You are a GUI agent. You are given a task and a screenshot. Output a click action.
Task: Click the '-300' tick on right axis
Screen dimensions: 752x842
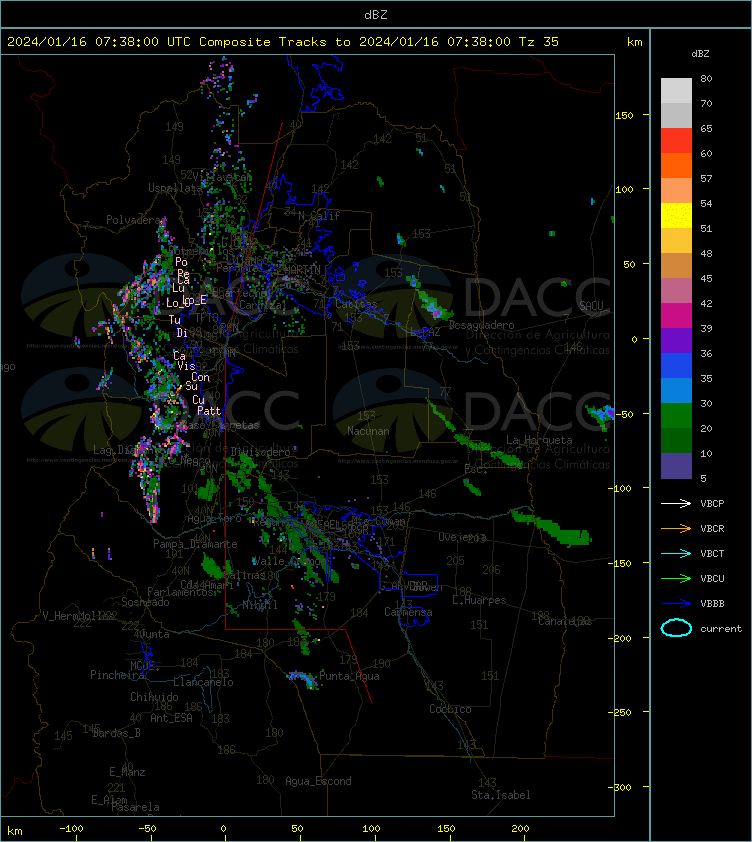pyautogui.click(x=621, y=787)
